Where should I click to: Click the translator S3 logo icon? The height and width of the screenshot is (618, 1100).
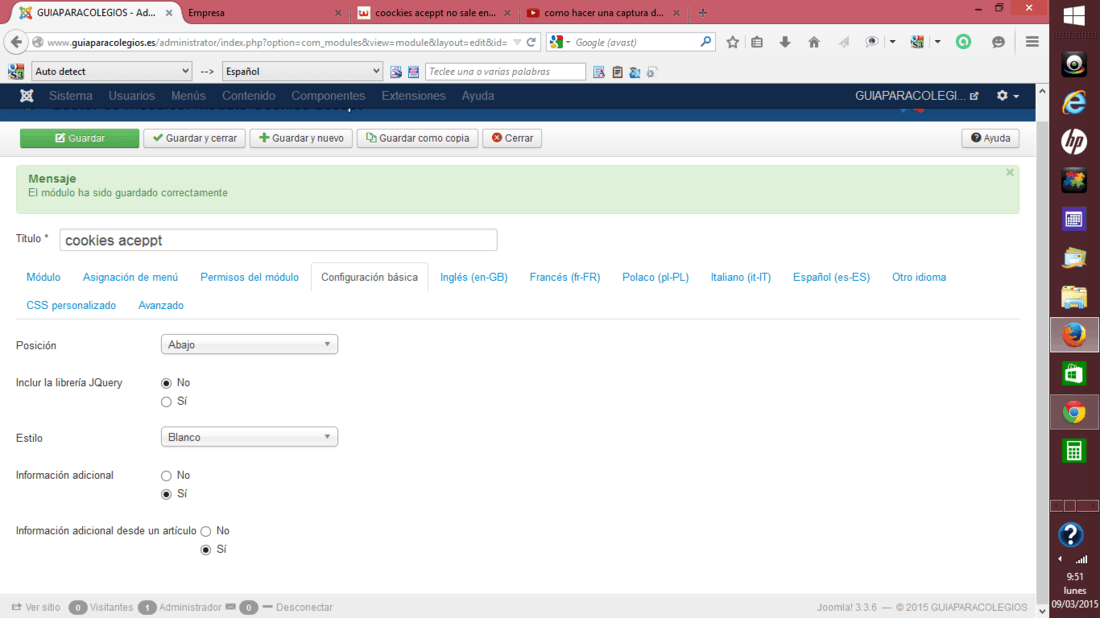(15, 72)
